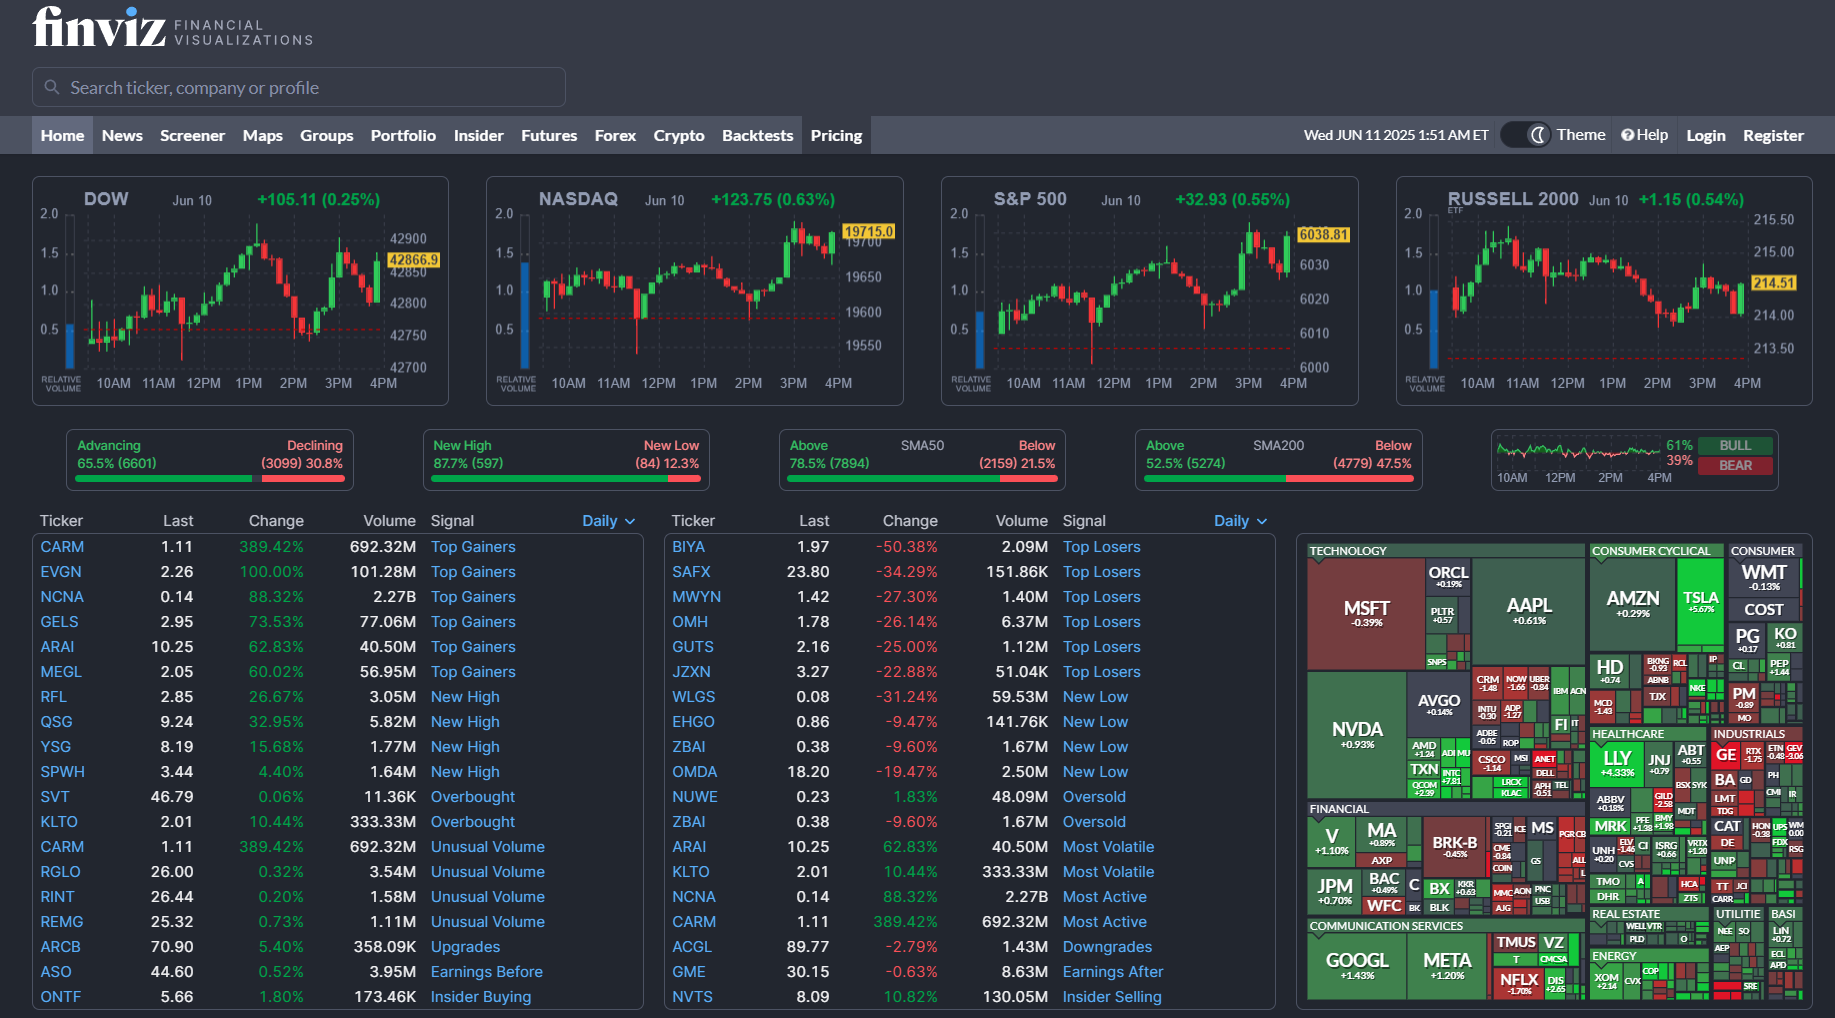
Task: Open the Forex section
Action: 615,135
